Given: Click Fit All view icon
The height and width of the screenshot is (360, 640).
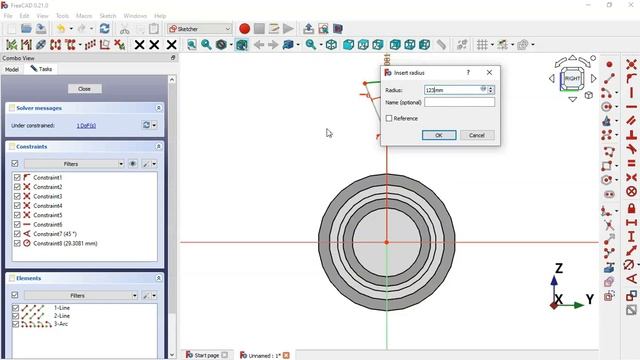Looking at the screenshot, I should 191,44.
